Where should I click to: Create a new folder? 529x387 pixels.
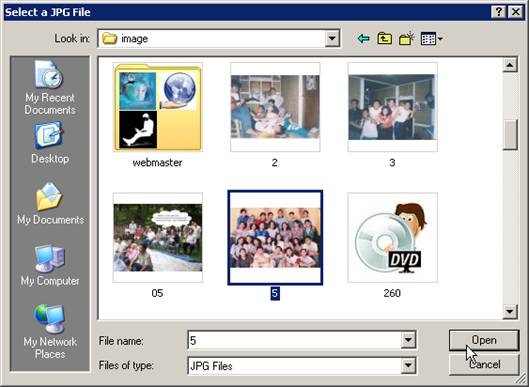[x=407, y=39]
